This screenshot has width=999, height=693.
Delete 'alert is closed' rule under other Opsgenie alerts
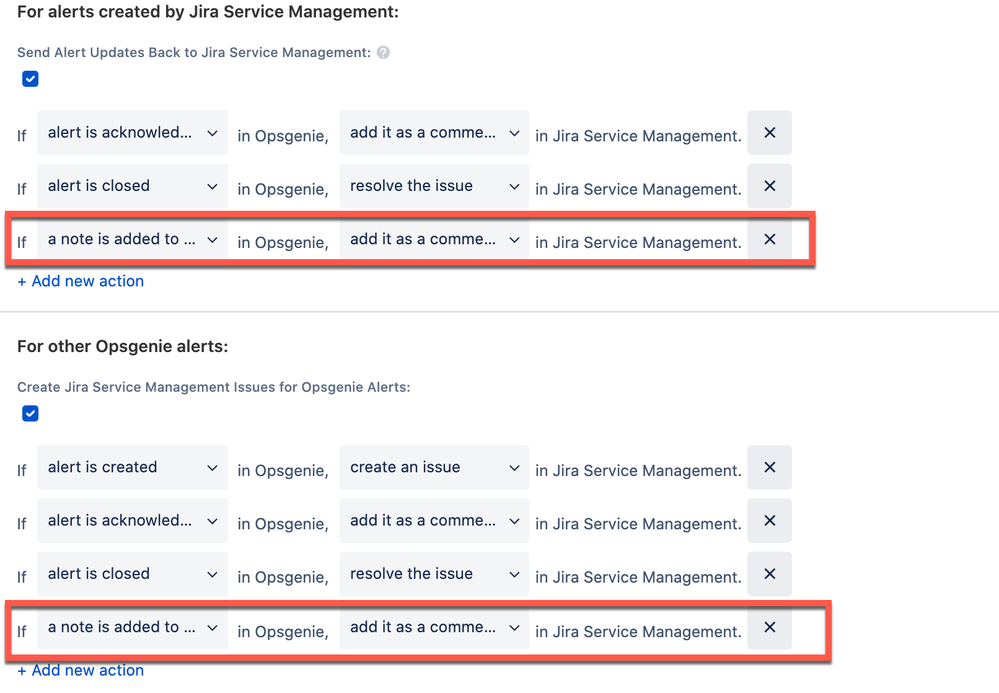coord(769,574)
